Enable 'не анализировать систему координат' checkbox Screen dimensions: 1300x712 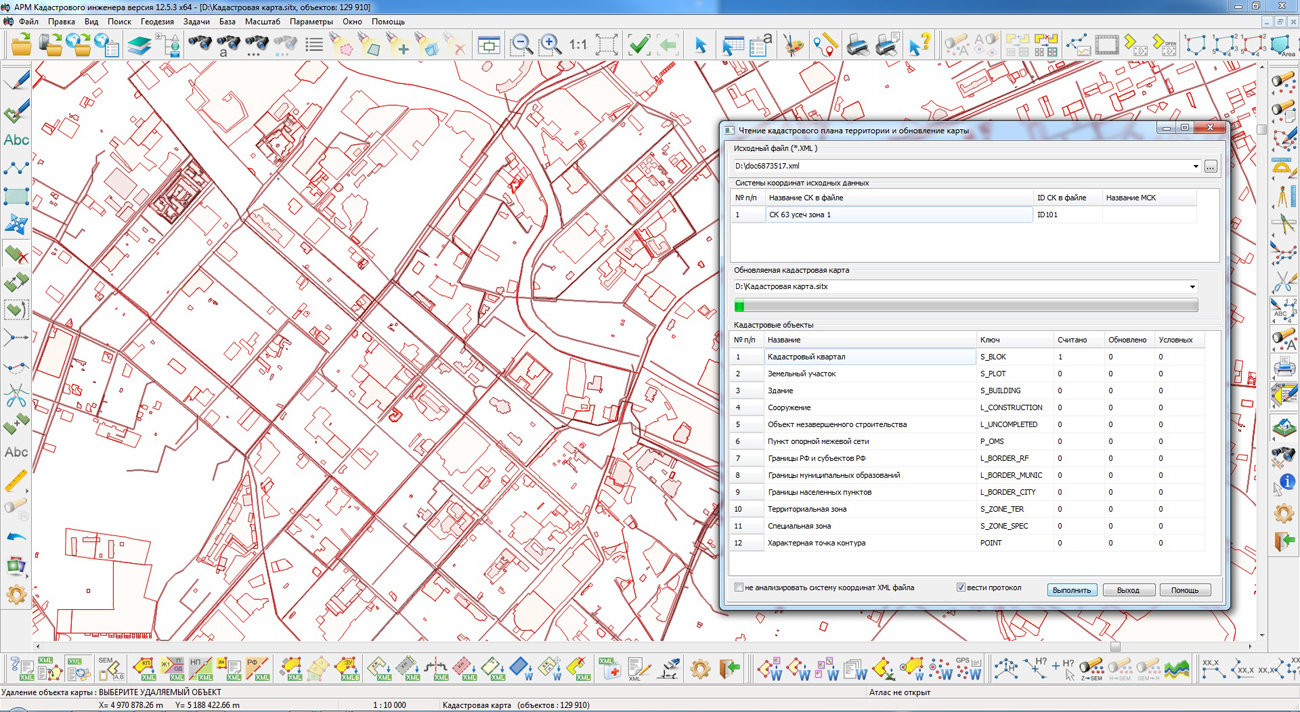(x=740, y=588)
